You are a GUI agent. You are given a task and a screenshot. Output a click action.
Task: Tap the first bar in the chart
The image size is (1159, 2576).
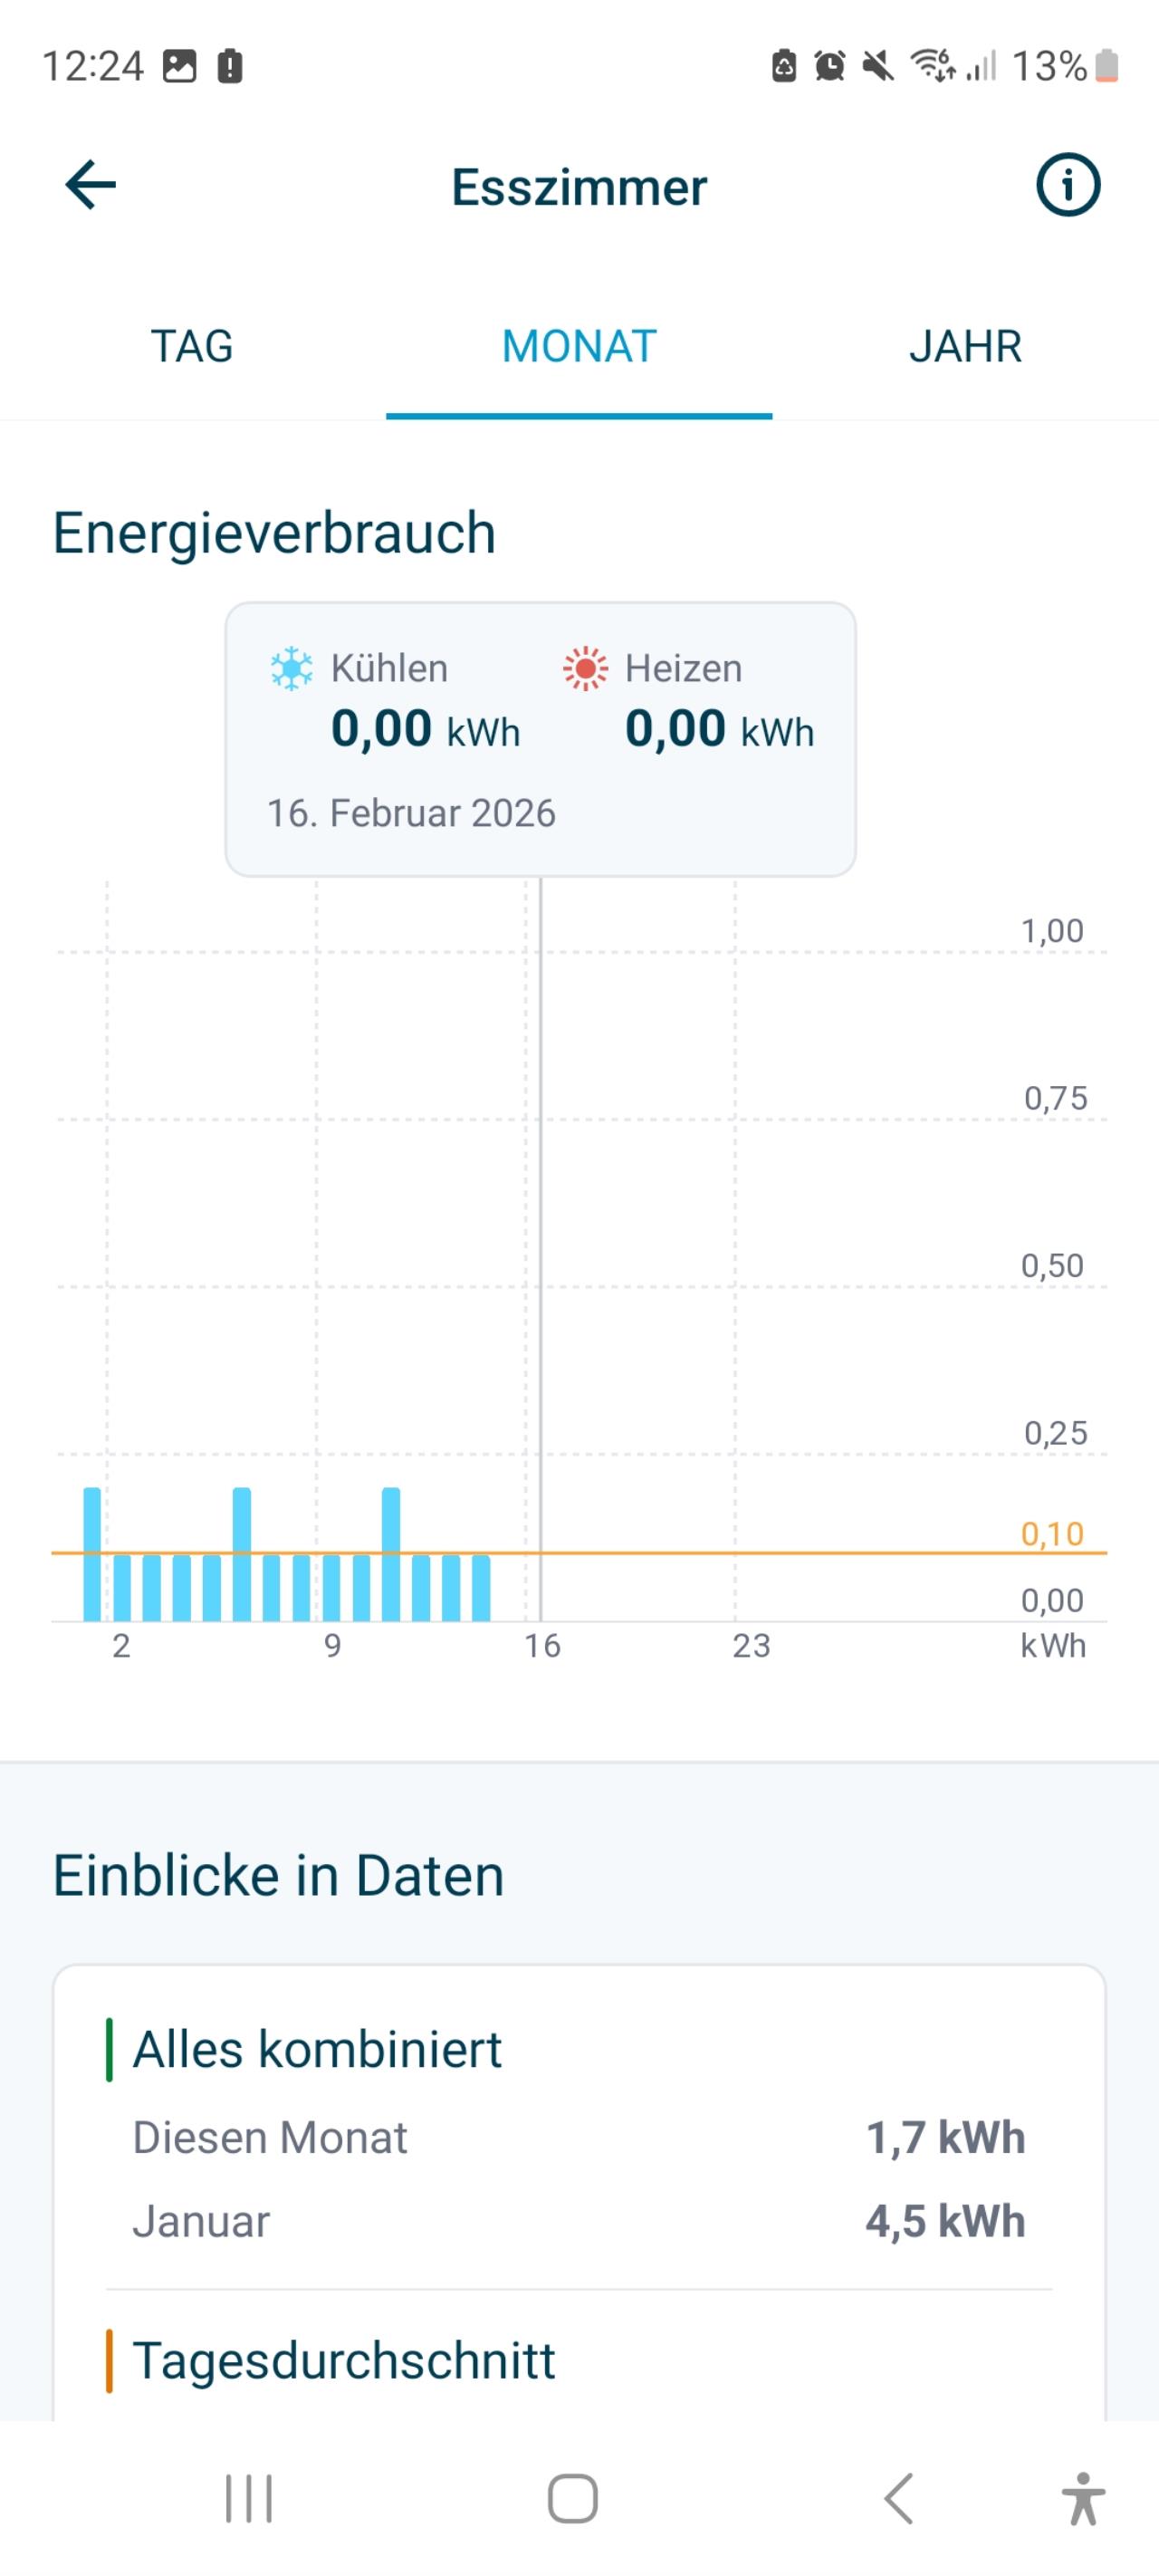[92, 1554]
